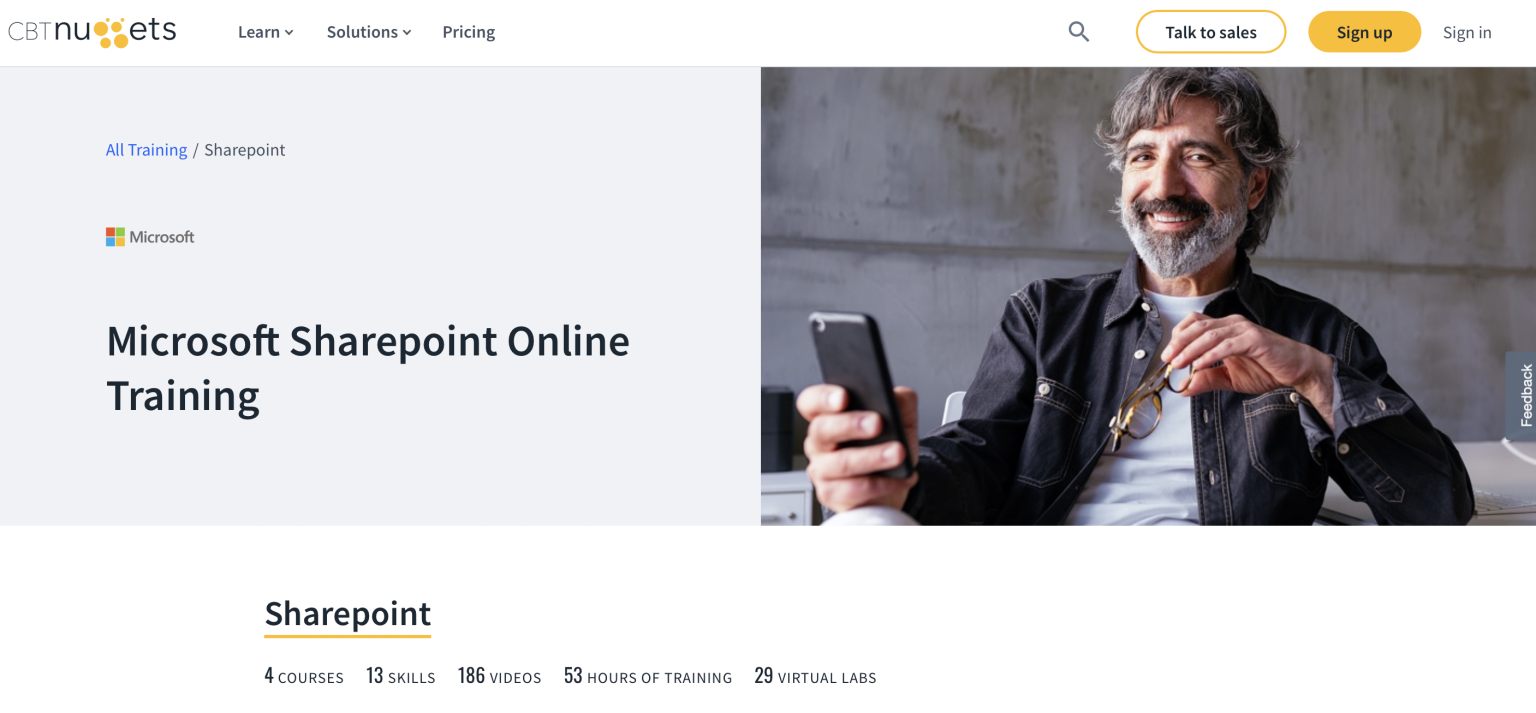Select the 29 VIRTUAL LABS stat
The image size is (1536, 713).
point(814,676)
